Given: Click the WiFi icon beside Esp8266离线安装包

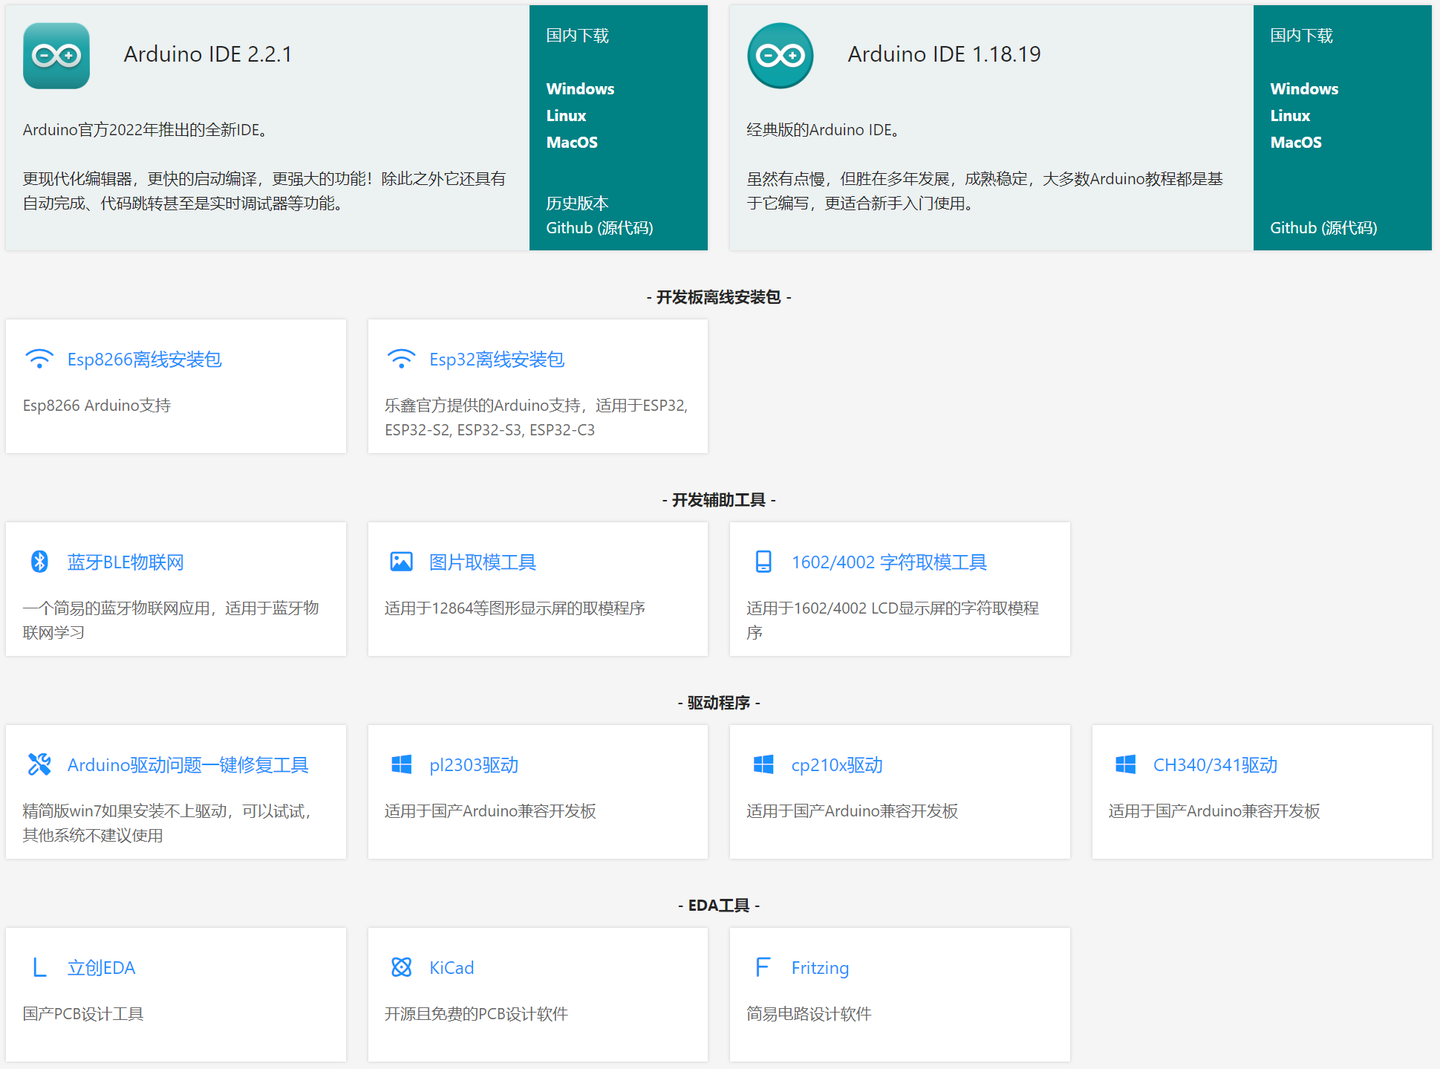Looking at the screenshot, I should 39,357.
